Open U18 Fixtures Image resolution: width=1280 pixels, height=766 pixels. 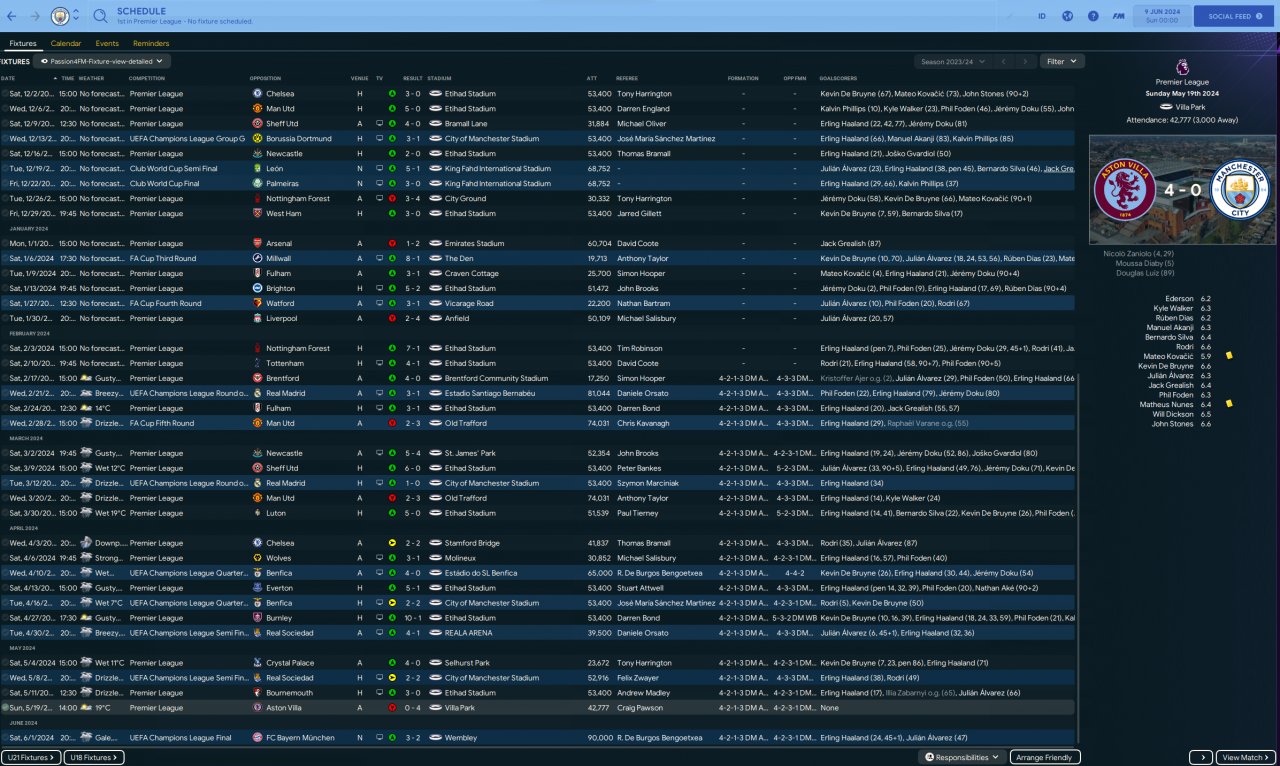95,757
